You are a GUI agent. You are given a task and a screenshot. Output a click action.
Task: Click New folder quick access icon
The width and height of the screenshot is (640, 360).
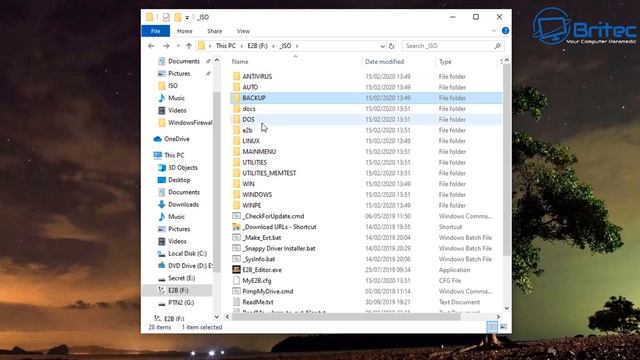[178, 17]
